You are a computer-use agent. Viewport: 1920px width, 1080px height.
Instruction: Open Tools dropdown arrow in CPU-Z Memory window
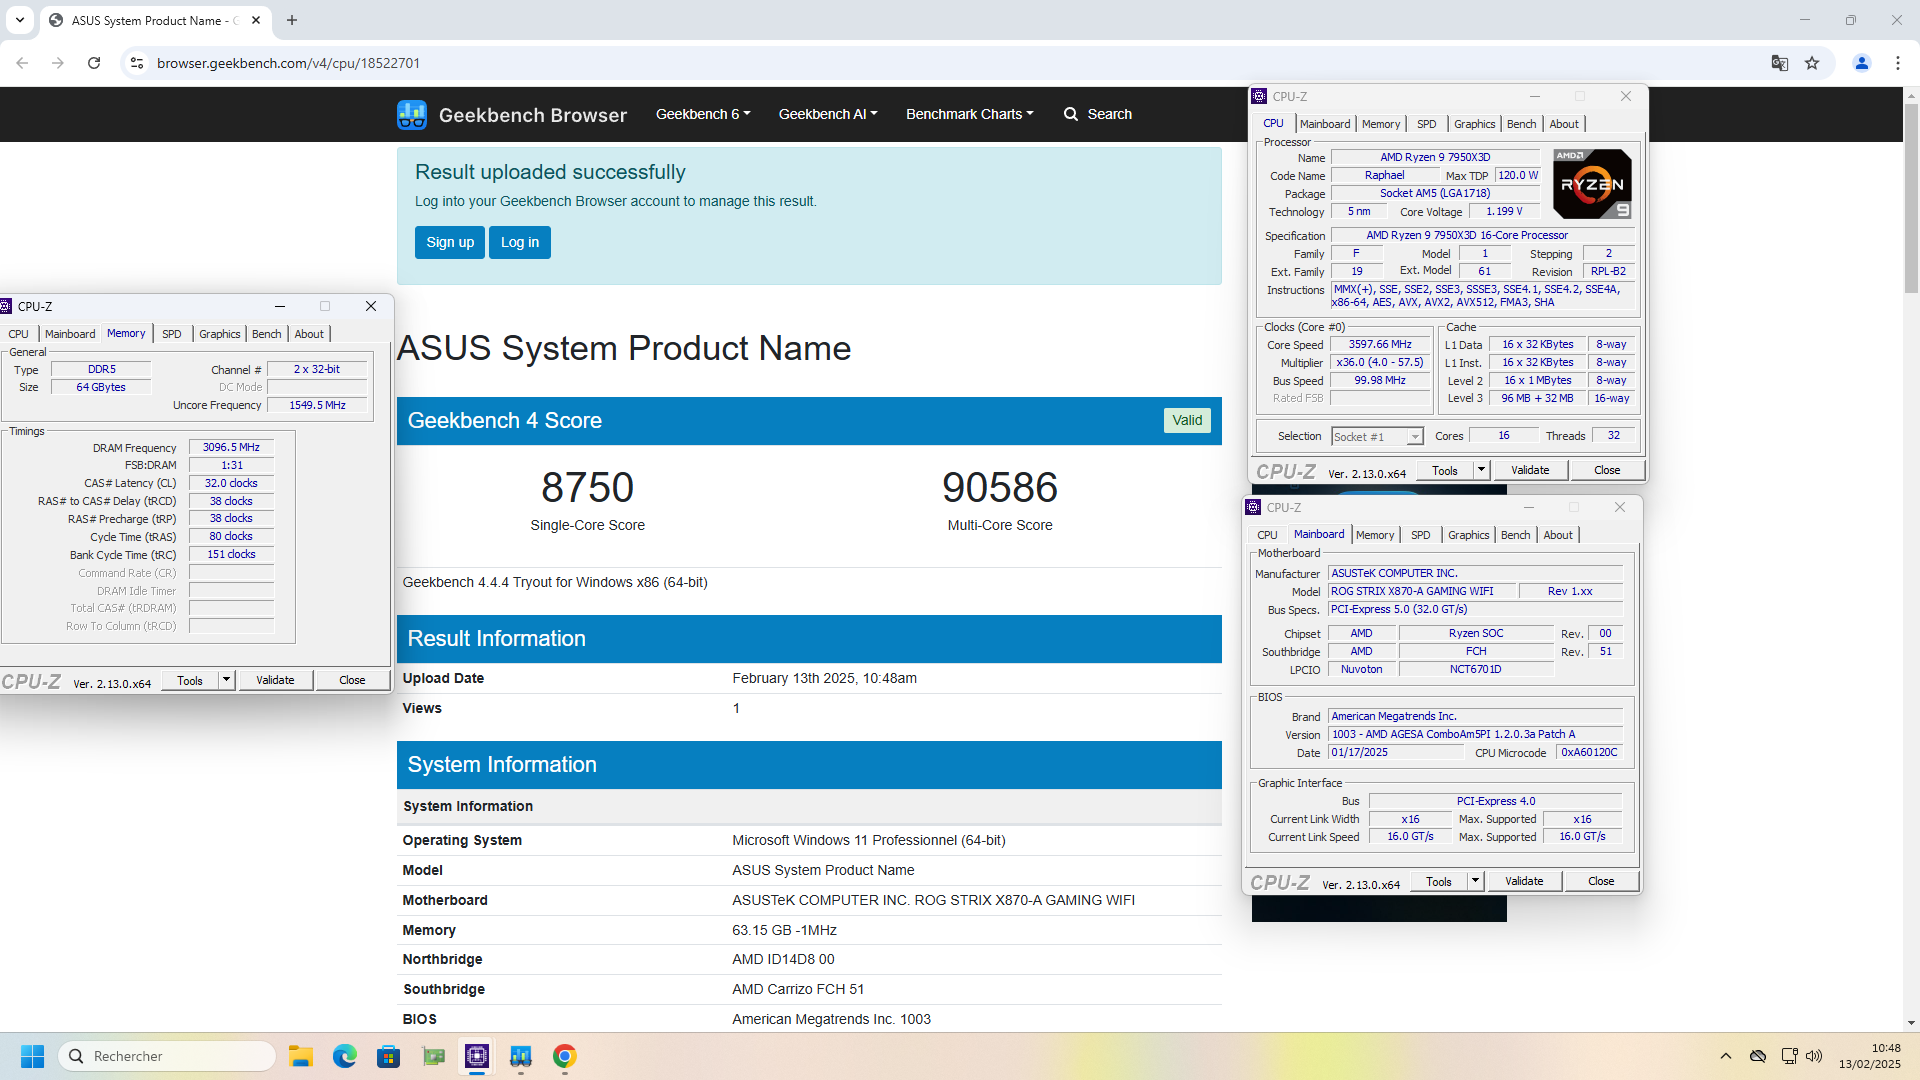(x=227, y=680)
